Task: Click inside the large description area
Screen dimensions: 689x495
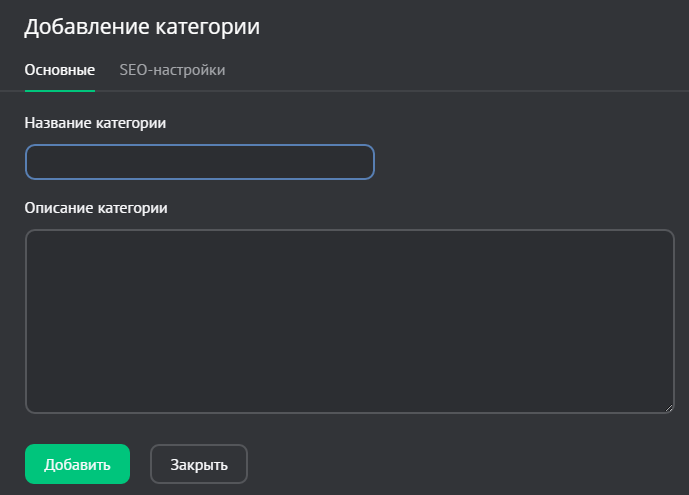Action: pos(350,321)
